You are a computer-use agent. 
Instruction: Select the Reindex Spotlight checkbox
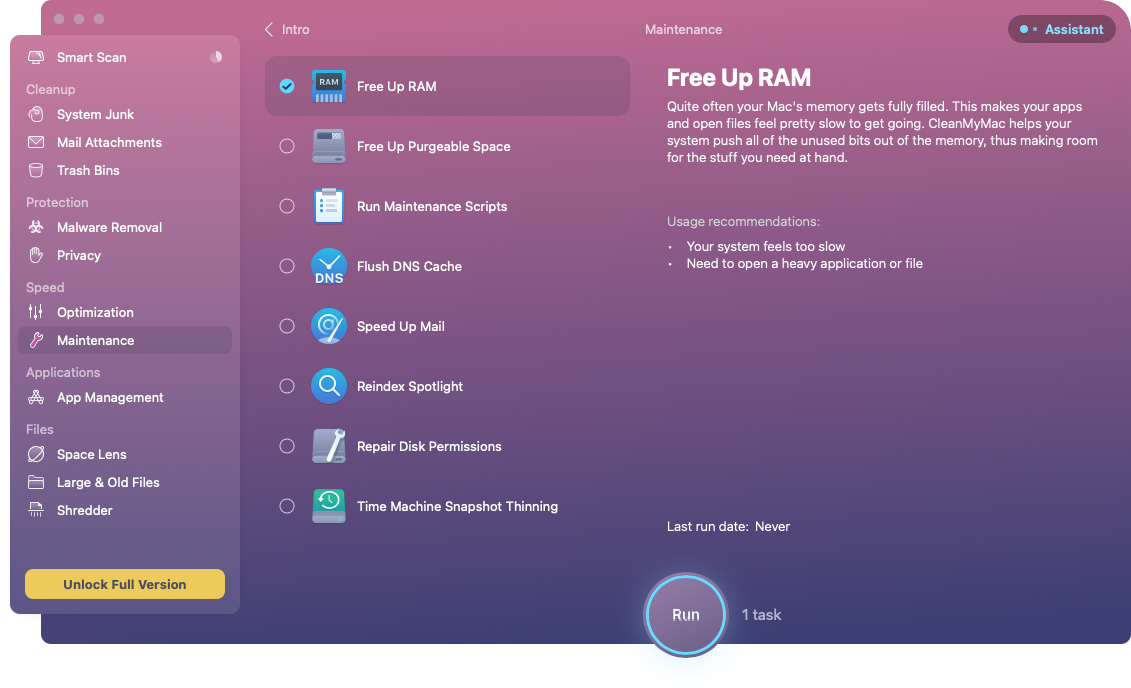(x=287, y=387)
